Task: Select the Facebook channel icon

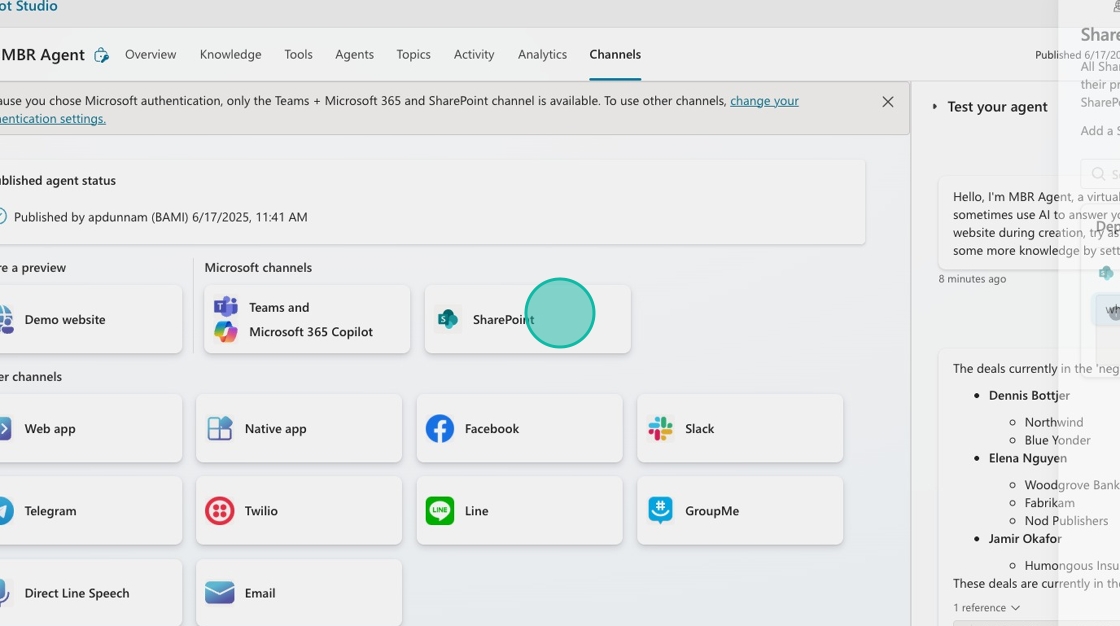Action: click(x=439, y=428)
